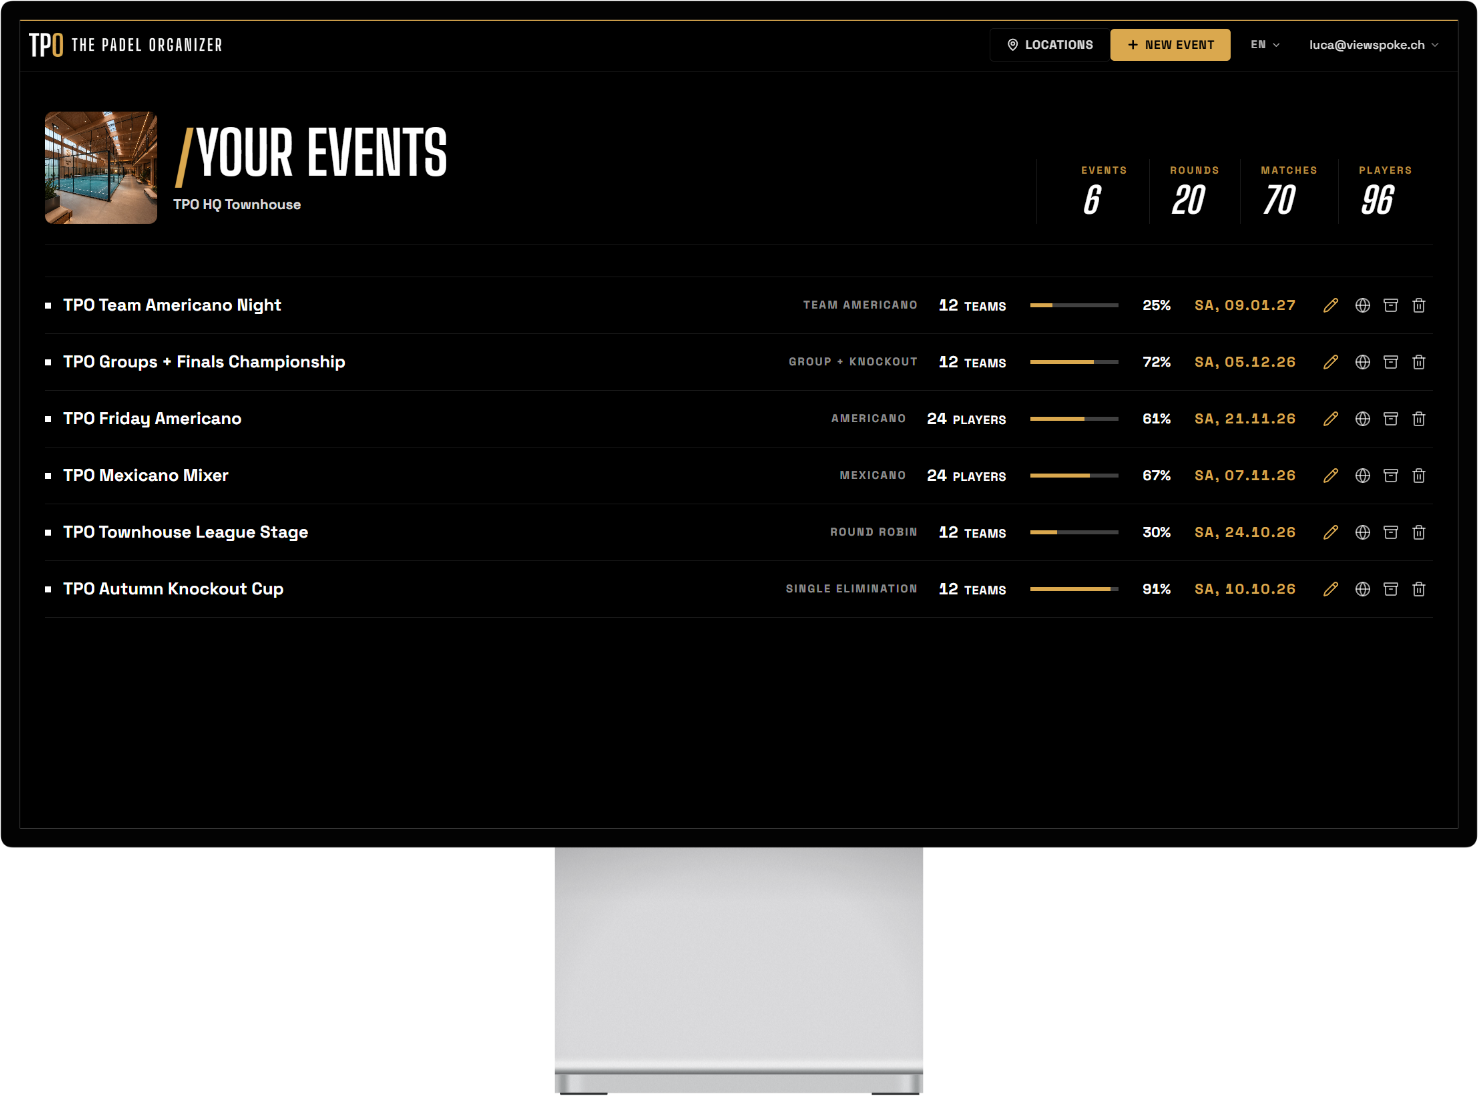Archive the TPO Friday Americano event

[x=1390, y=419]
